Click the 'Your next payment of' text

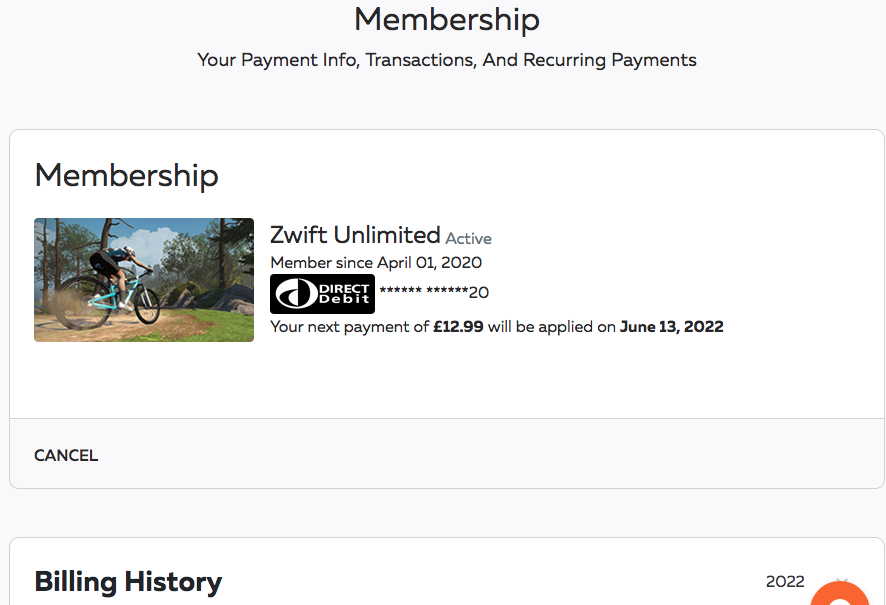pyautogui.click(x=349, y=326)
